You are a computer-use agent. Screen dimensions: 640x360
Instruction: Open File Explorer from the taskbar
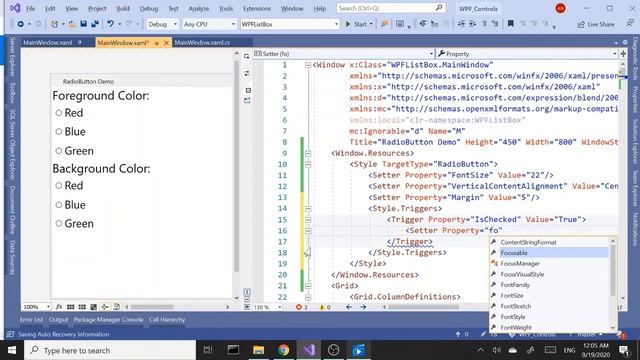coord(258,350)
